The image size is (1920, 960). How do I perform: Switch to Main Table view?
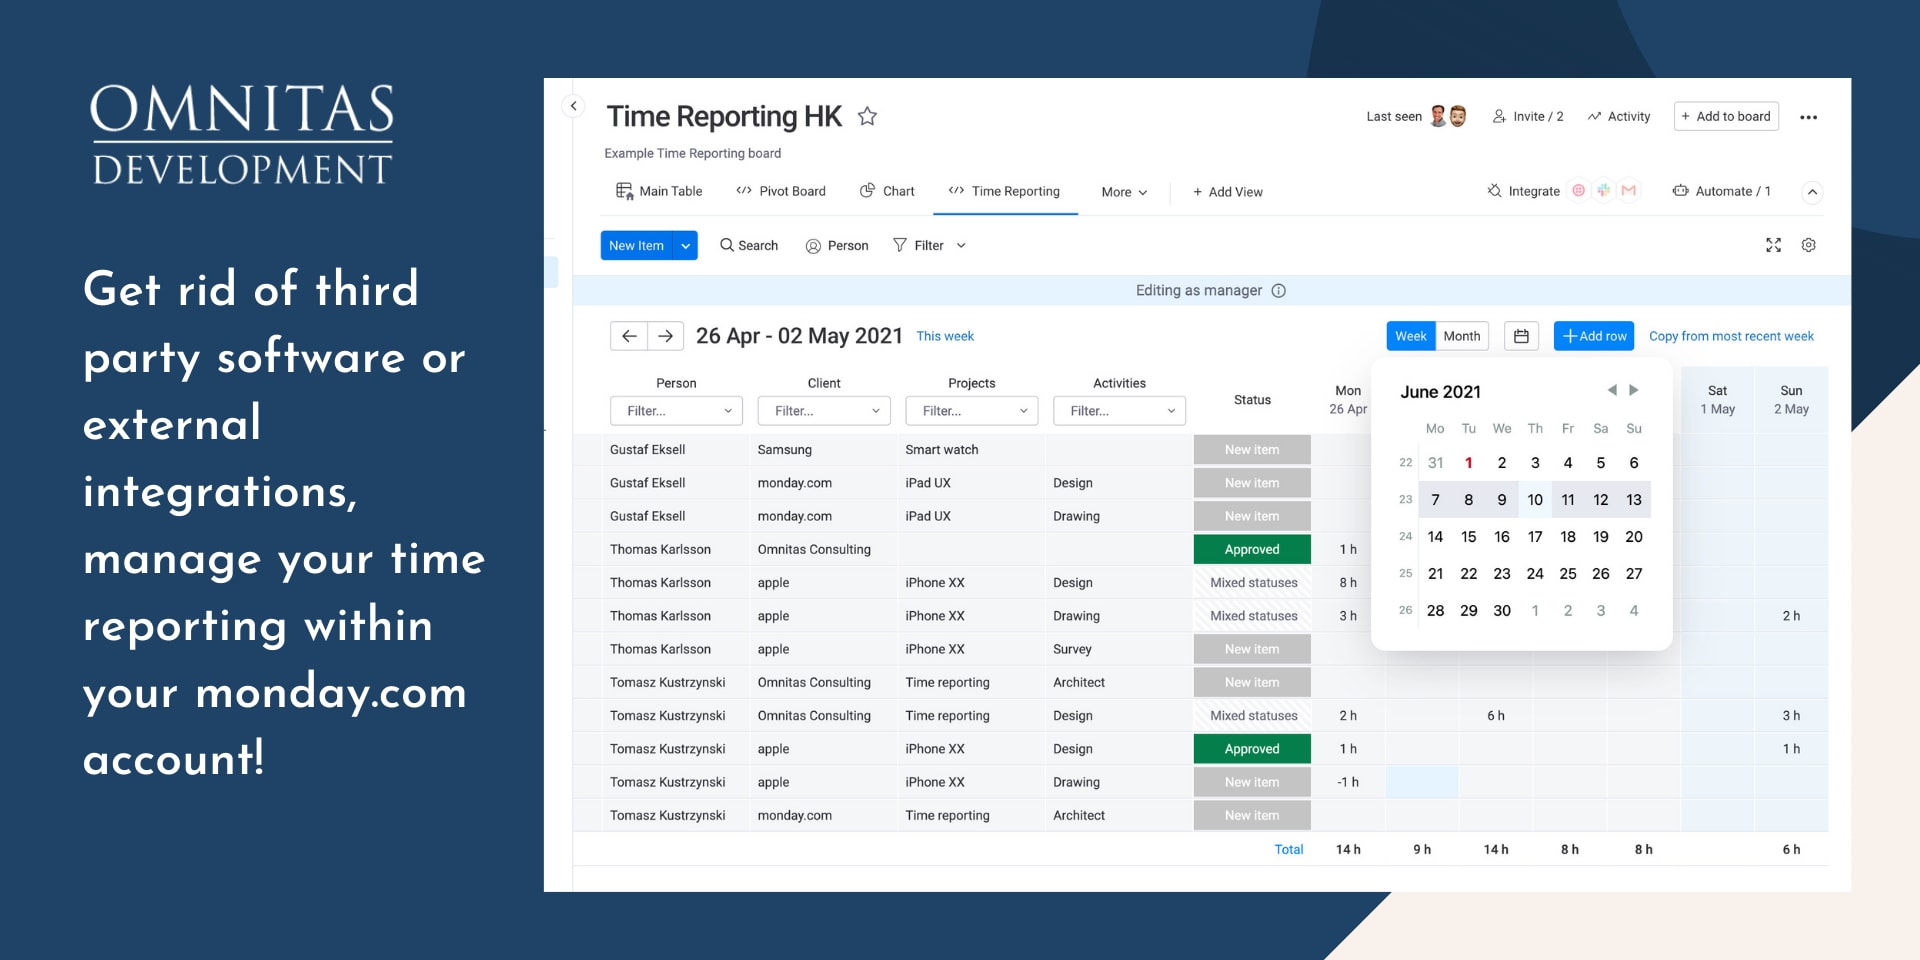pyautogui.click(x=659, y=191)
